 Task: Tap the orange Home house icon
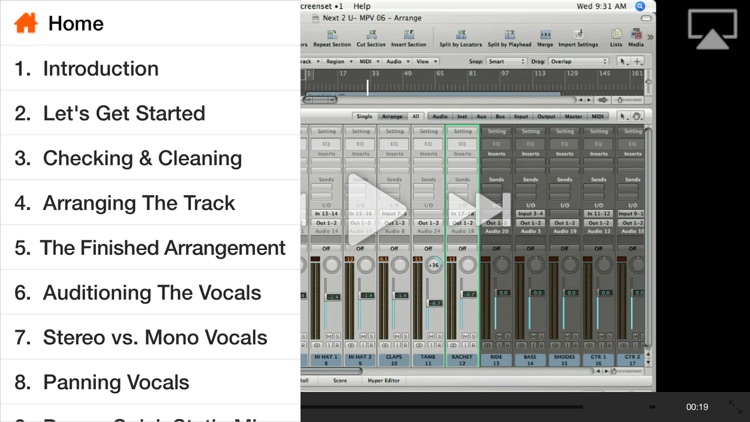[x=26, y=23]
